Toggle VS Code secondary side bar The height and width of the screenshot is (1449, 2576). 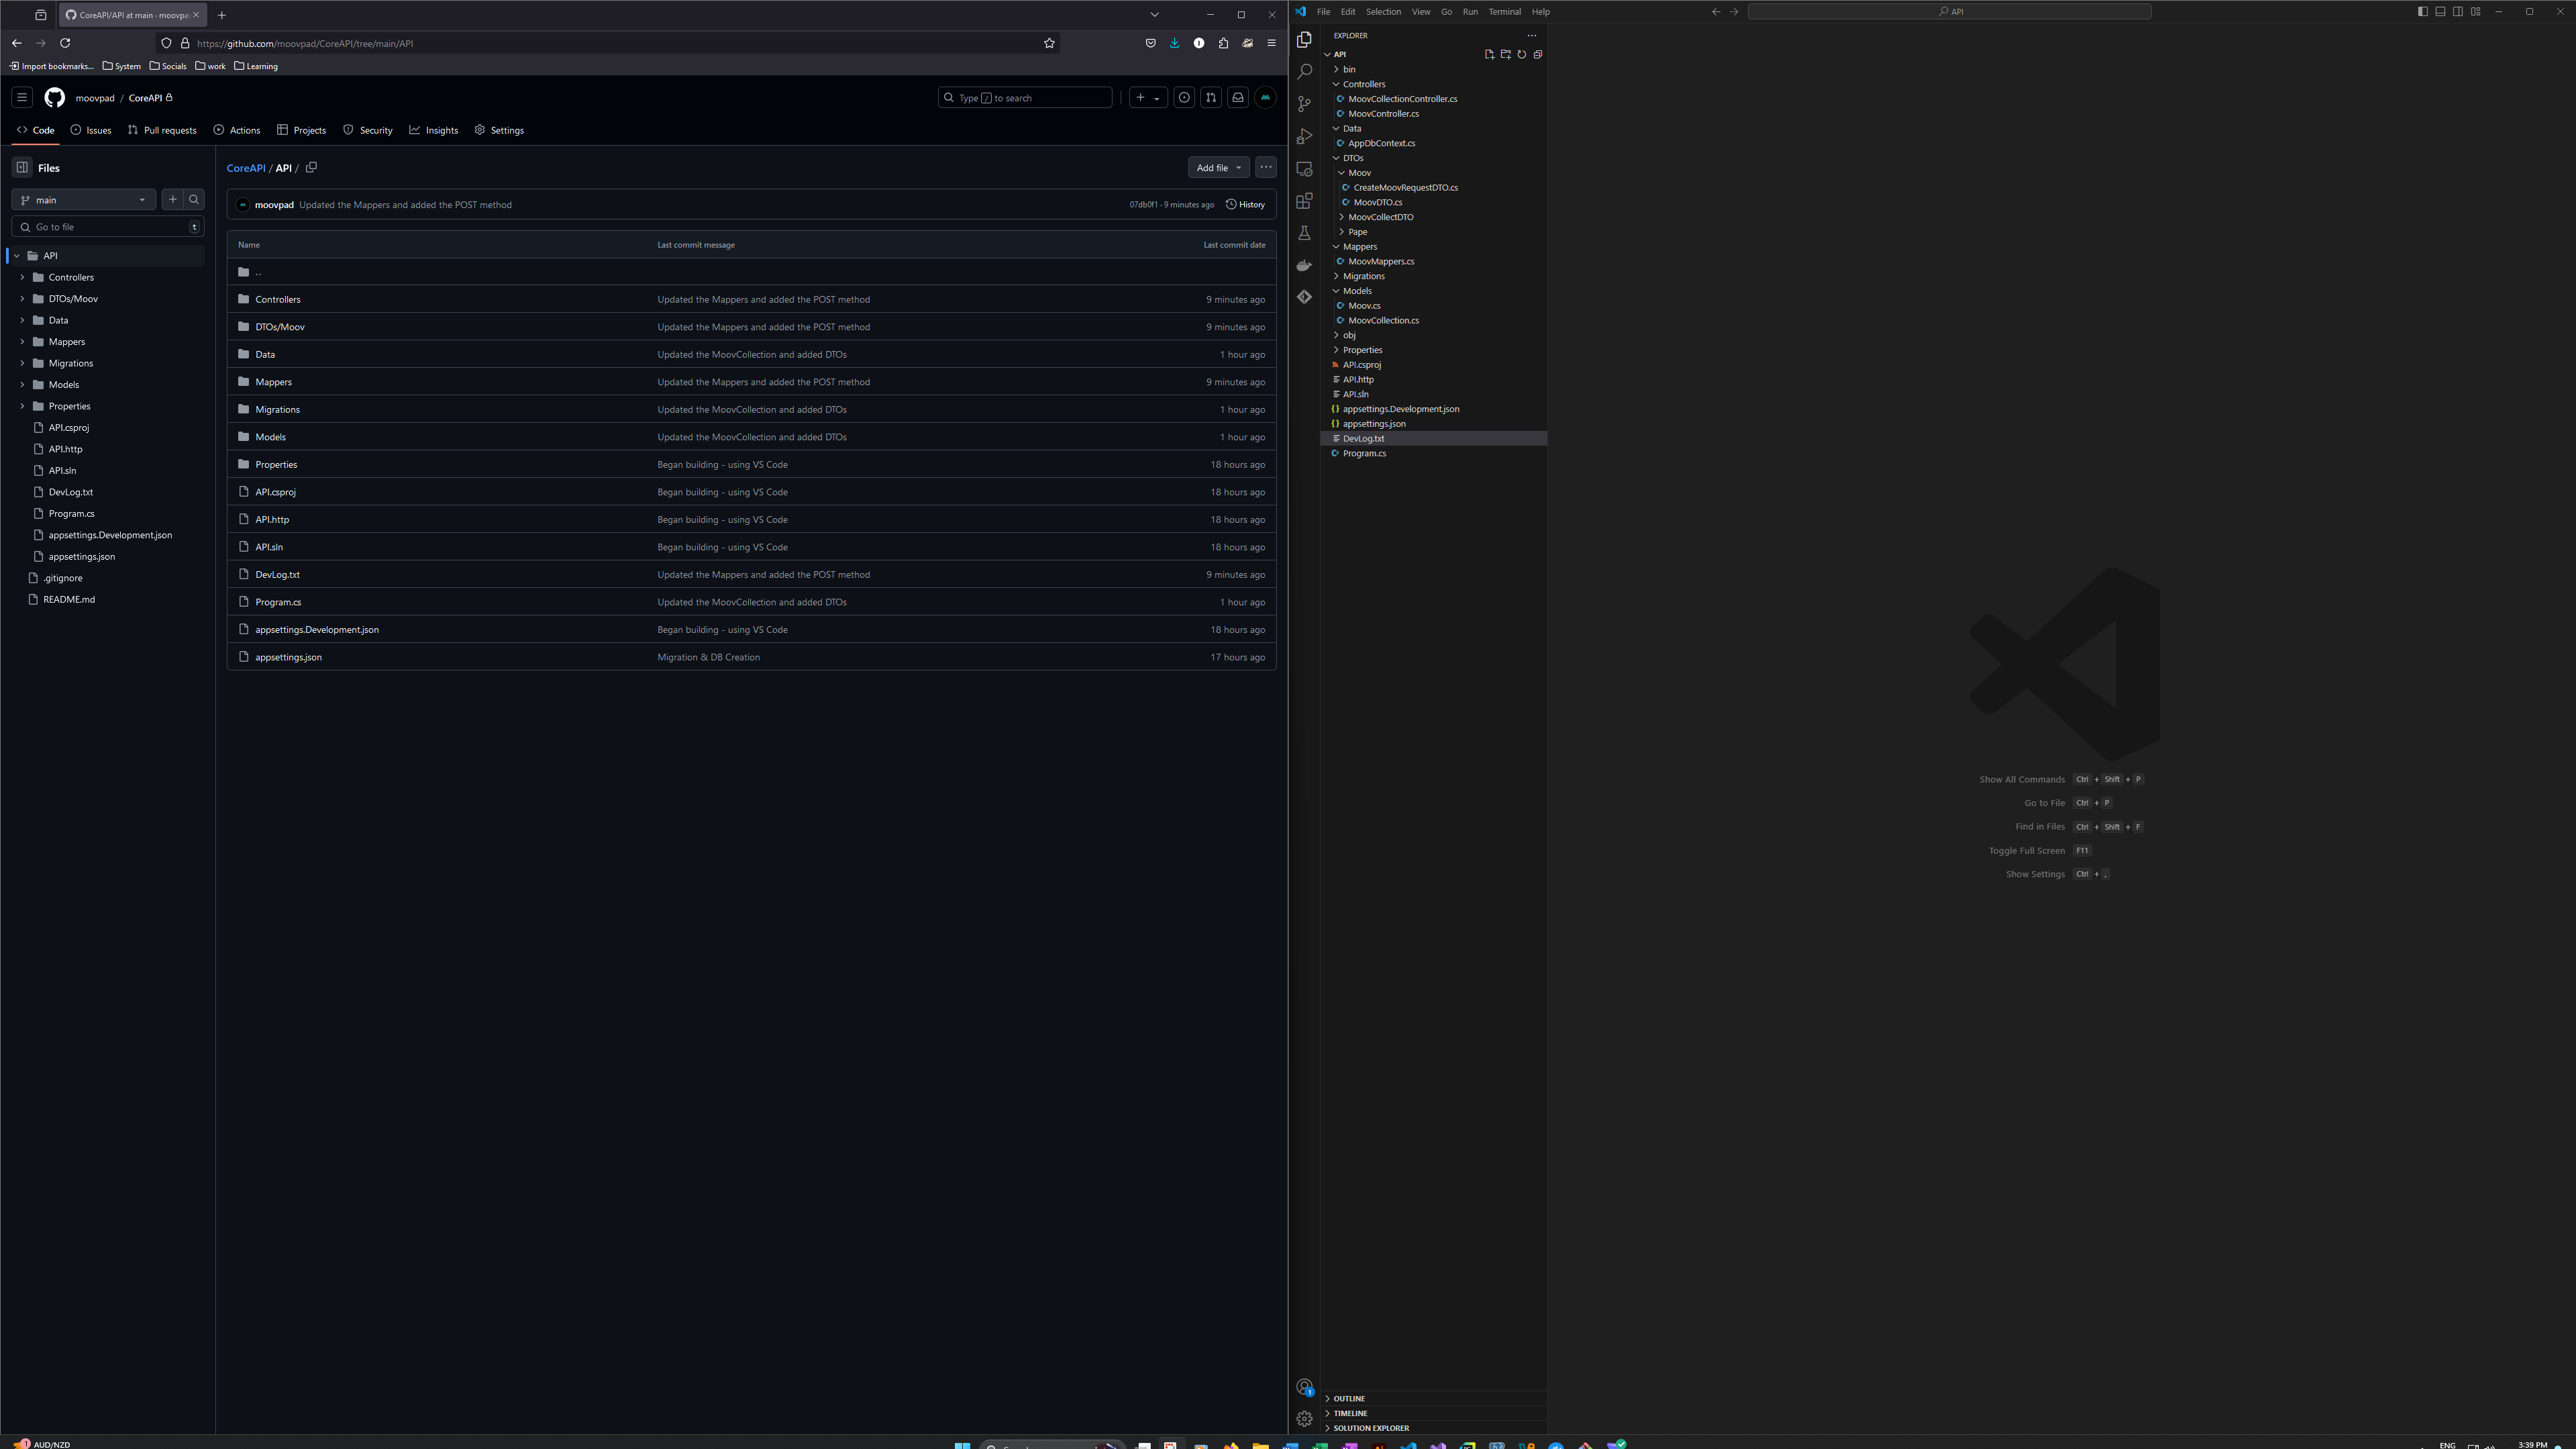click(x=2458, y=12)
